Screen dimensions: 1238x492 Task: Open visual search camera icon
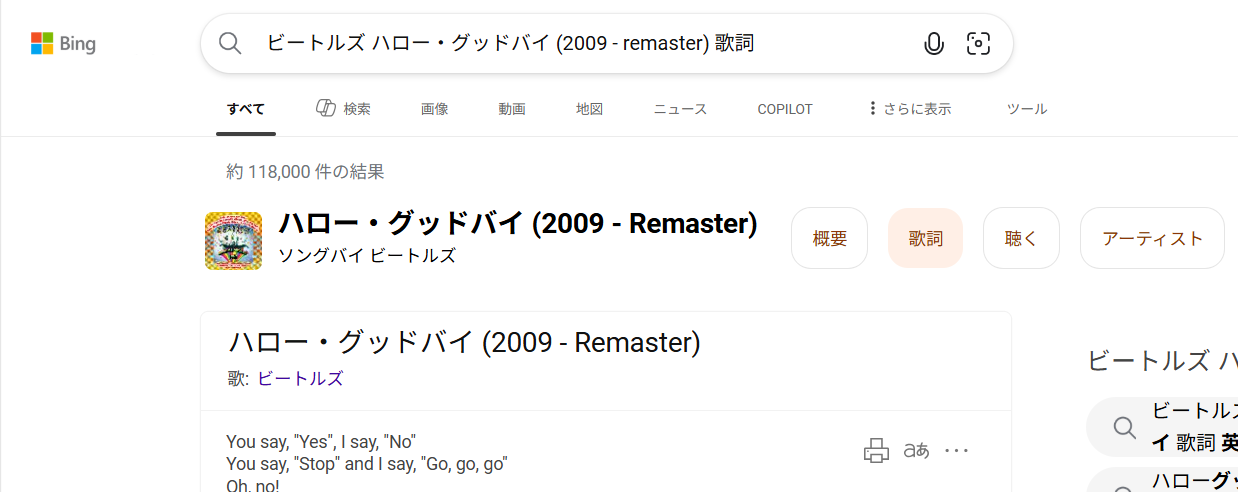click(x=978, y=43)
